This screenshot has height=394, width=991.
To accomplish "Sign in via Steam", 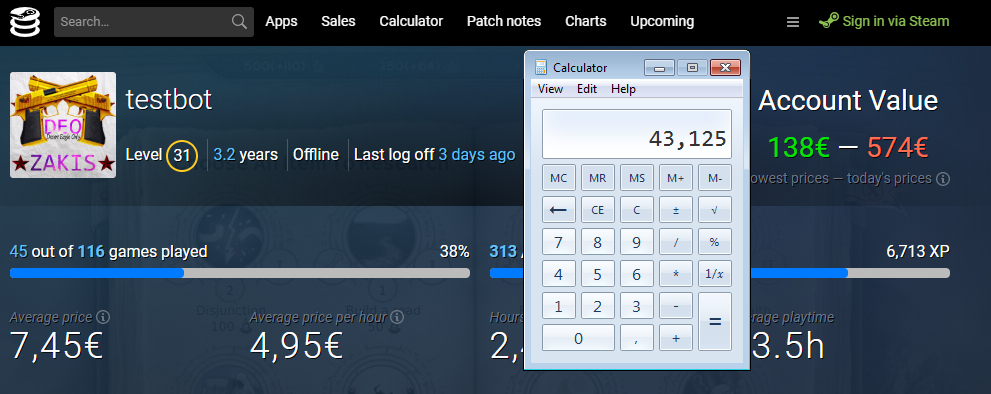I will click(x=884, y=22).
